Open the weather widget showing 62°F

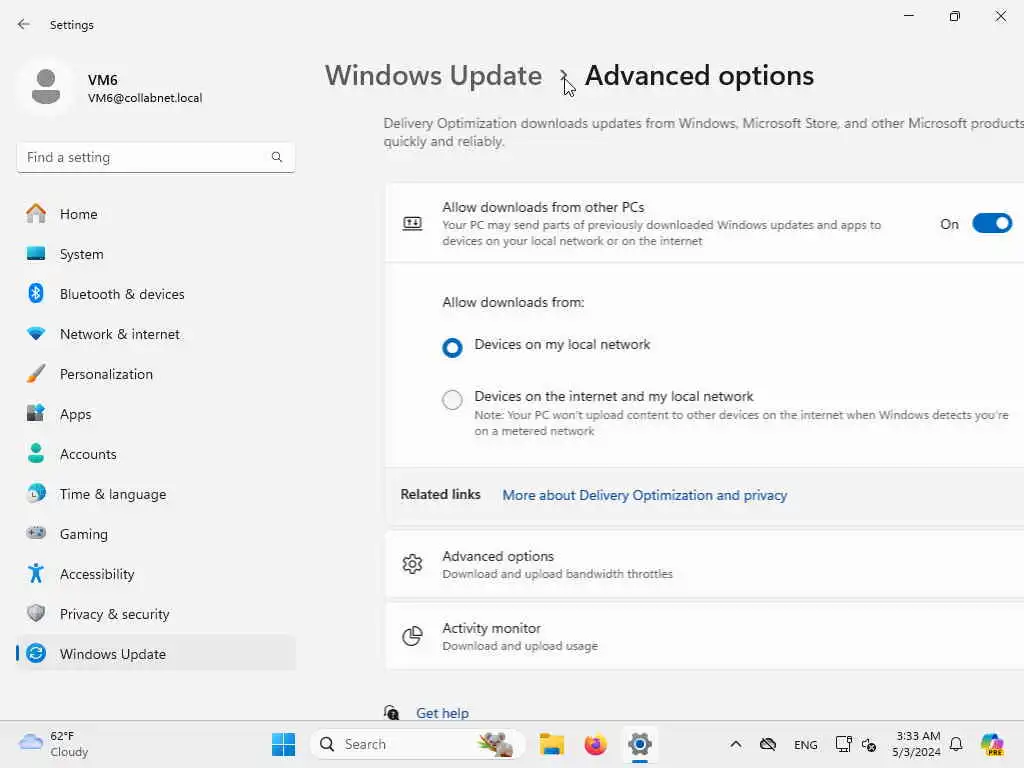click(x=54, y=744)
